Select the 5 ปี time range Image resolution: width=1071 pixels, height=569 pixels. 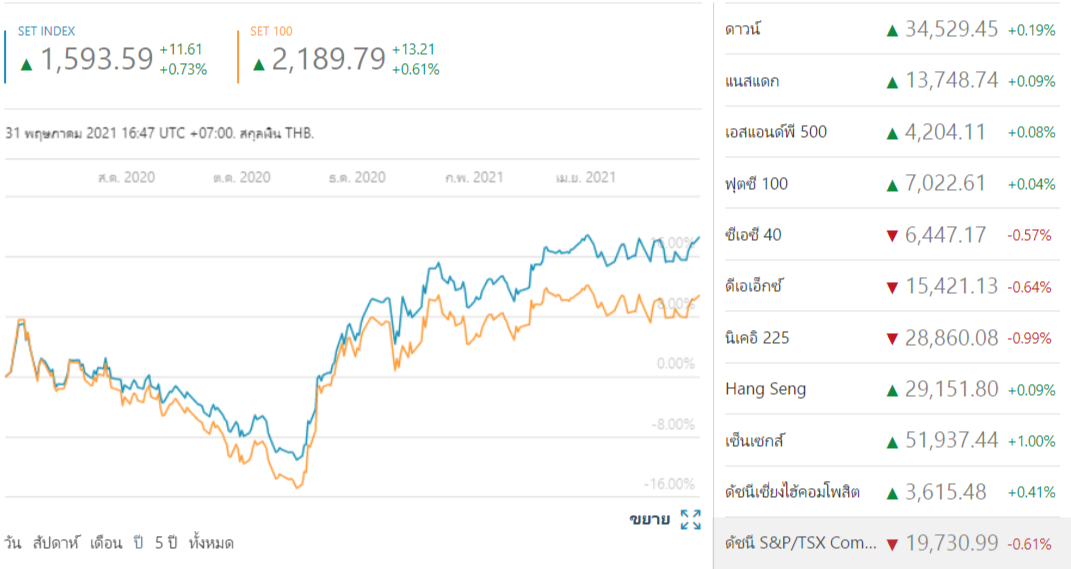[165, 543]
